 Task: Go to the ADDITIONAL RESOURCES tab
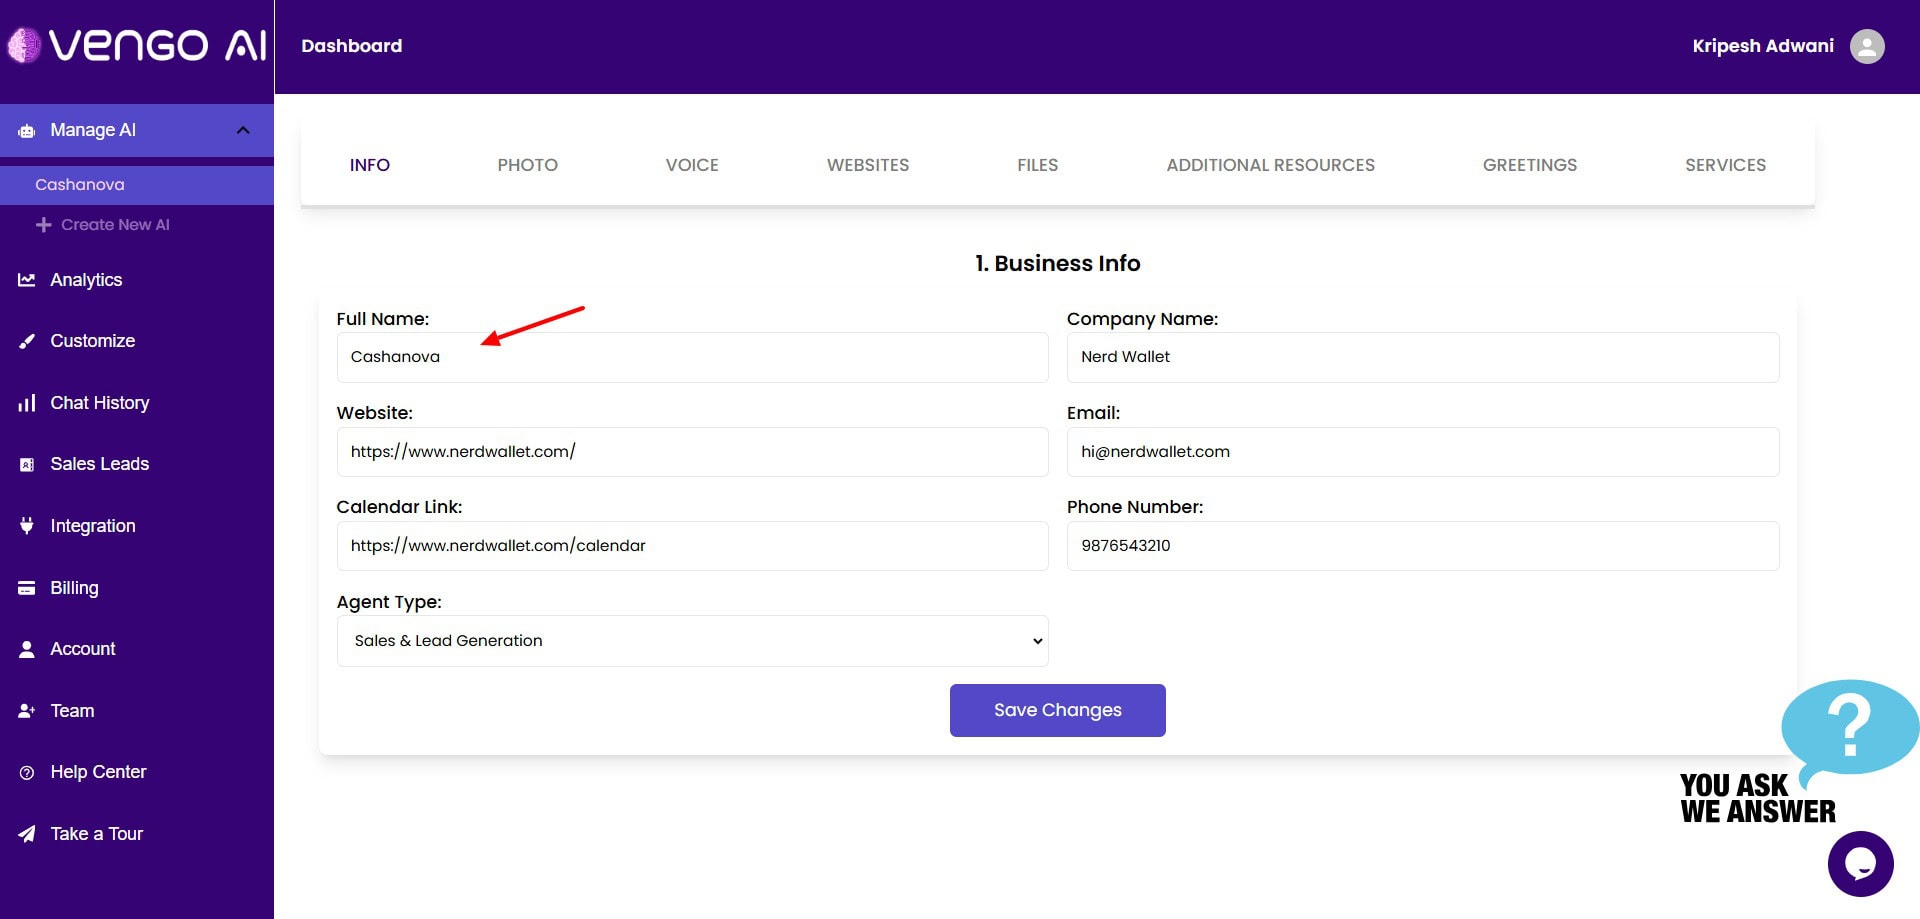1270,165
